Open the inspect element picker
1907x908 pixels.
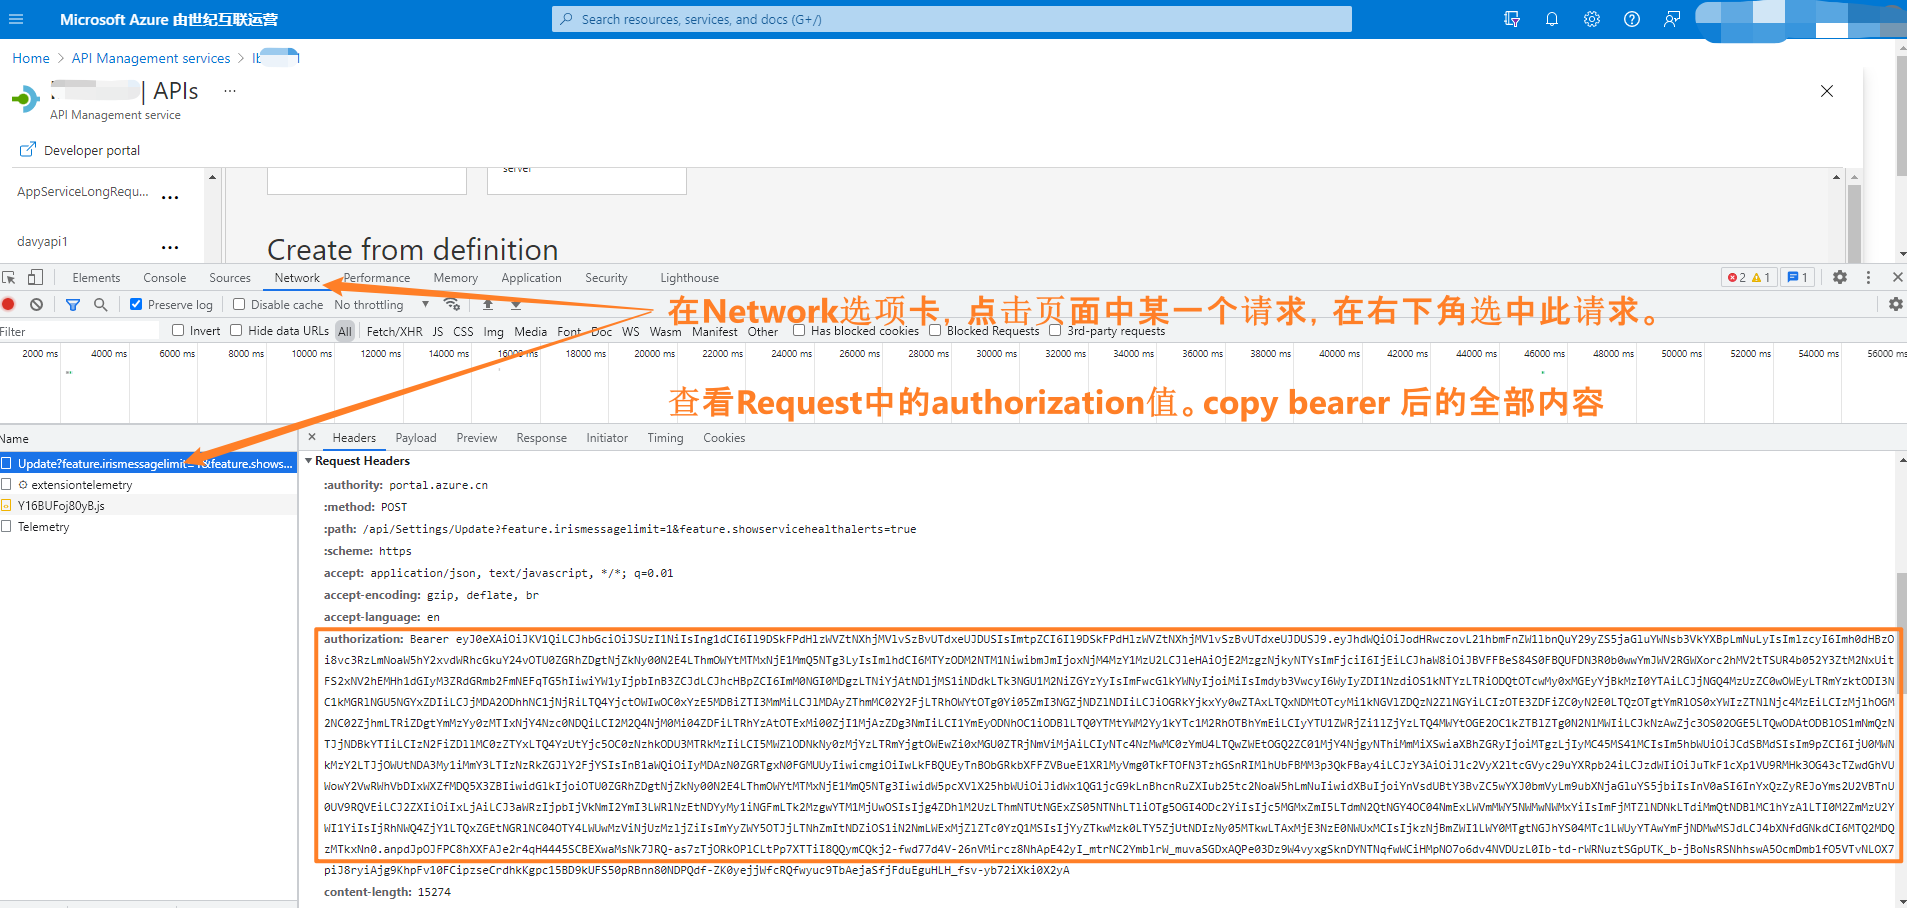click(9, 277)
